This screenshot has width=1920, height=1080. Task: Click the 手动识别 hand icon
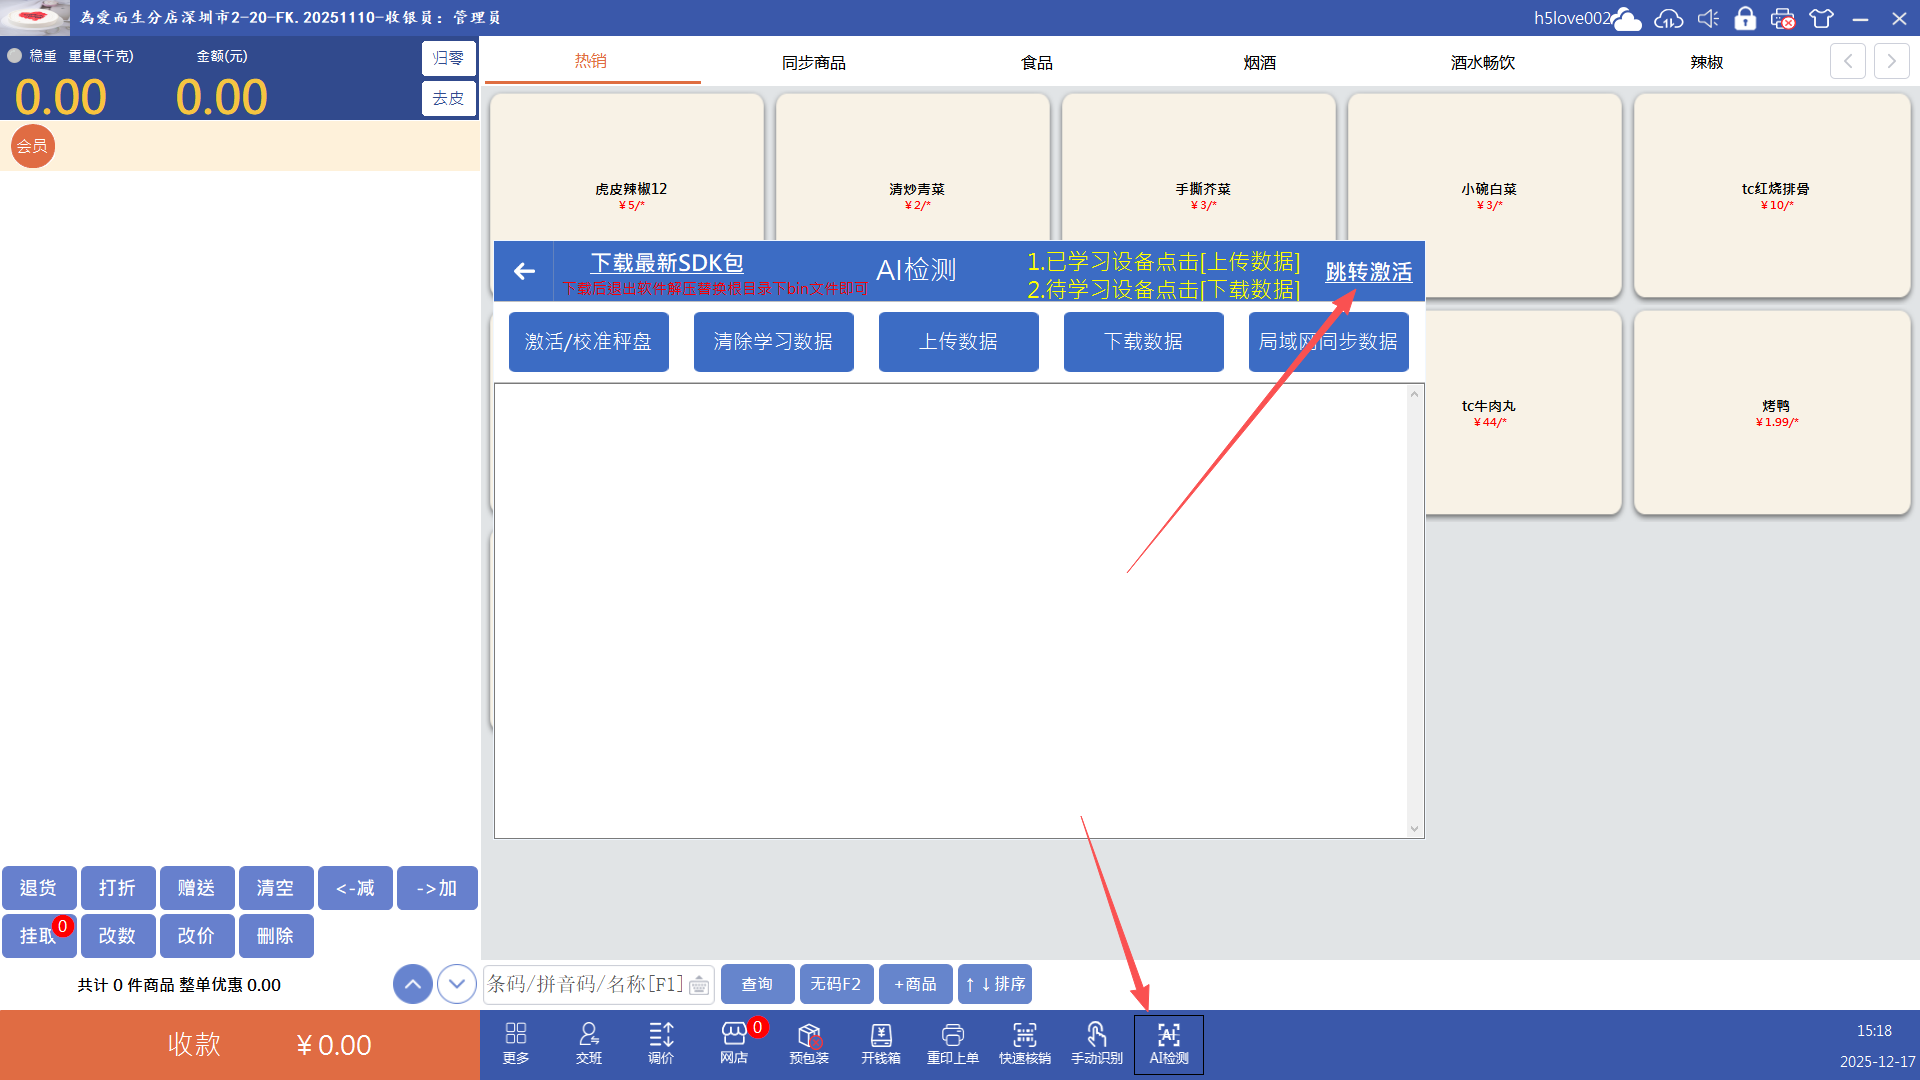pos(1096,1043)
